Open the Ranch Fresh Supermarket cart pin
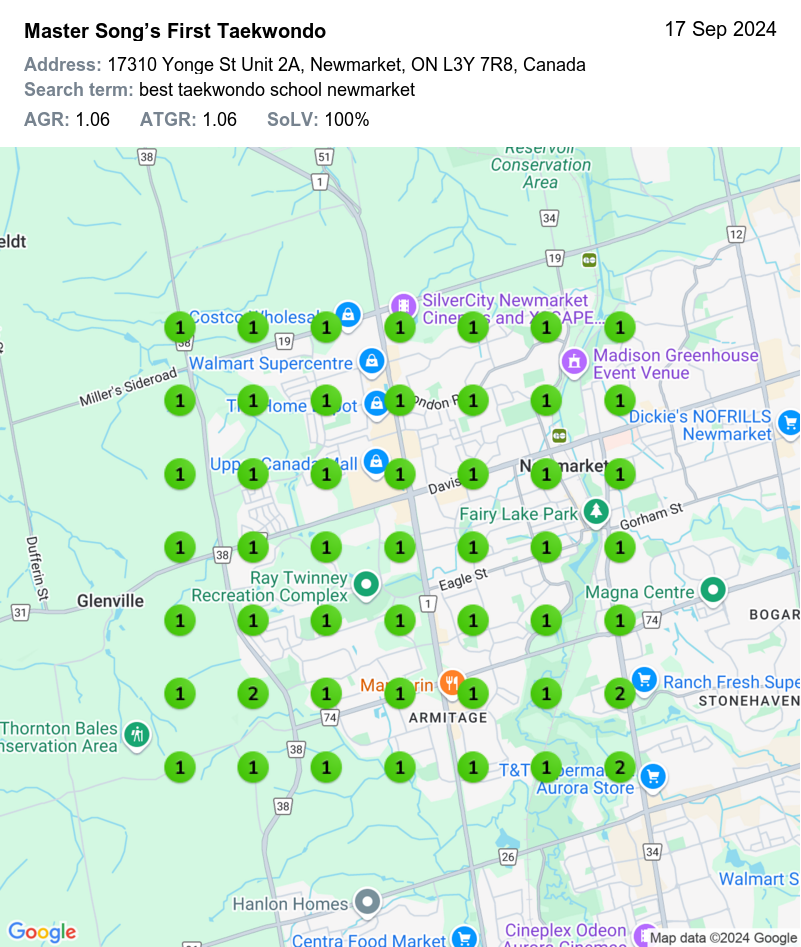801x947 pixels. [645, 680]
